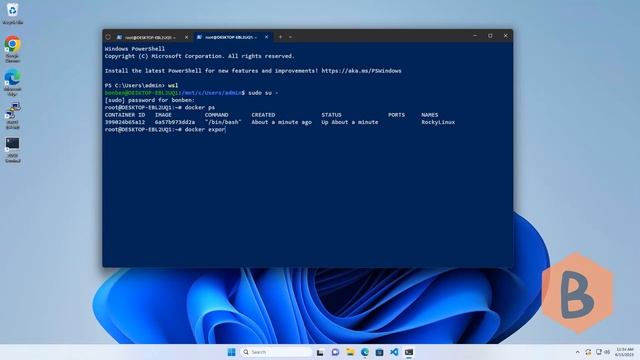Show hidden system tray icons chevron
This screenshot has width=640, height=360.
577,352
